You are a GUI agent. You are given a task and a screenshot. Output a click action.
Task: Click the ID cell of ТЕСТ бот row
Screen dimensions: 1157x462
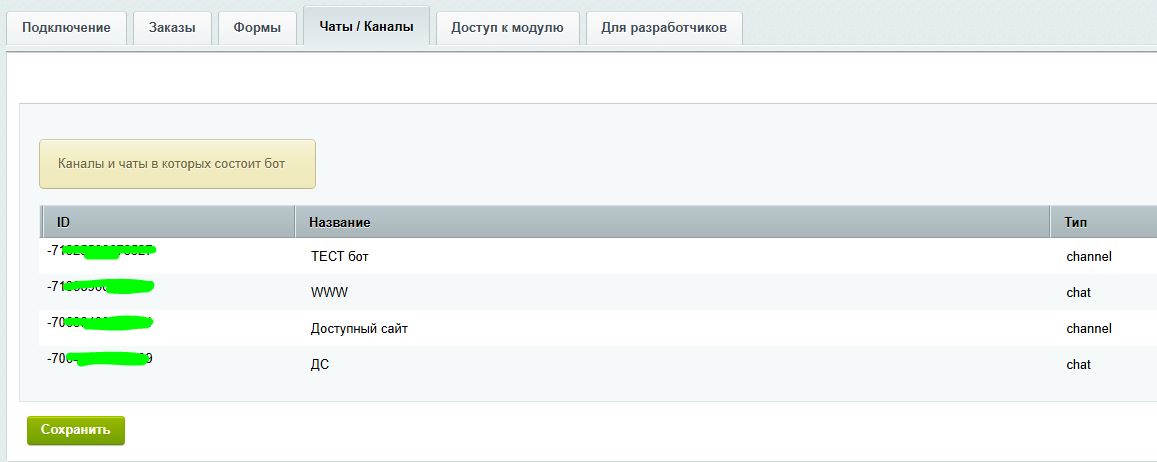coord(100,251)
